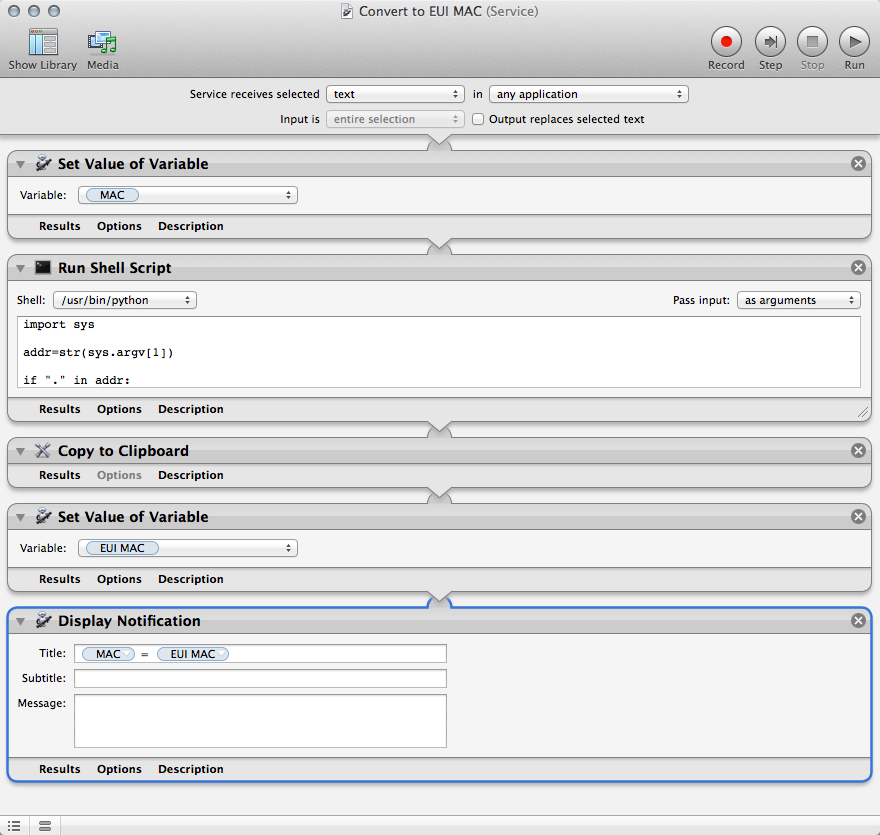The width and height of the screenshot is (880, 835).
Task: Open the 'as arguments' Pass input dropdown
Action: click(x=799, y=300)
